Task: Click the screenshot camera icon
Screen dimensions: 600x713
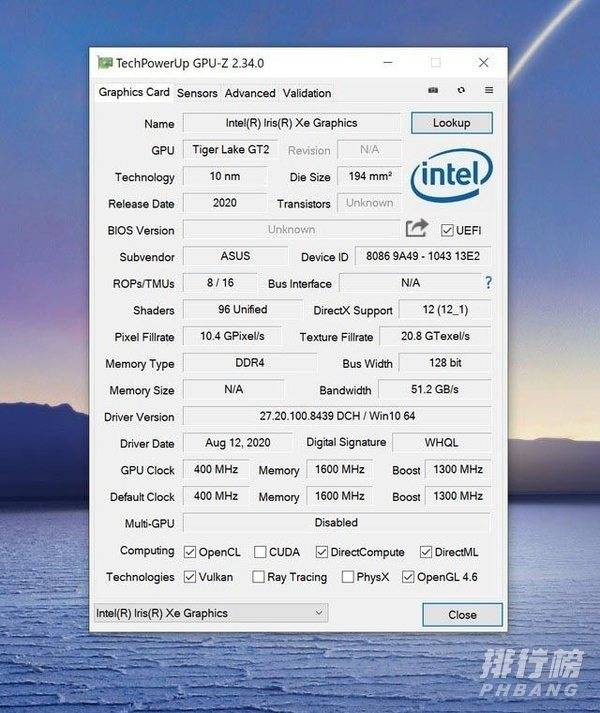Action: [x=433, y=90]
